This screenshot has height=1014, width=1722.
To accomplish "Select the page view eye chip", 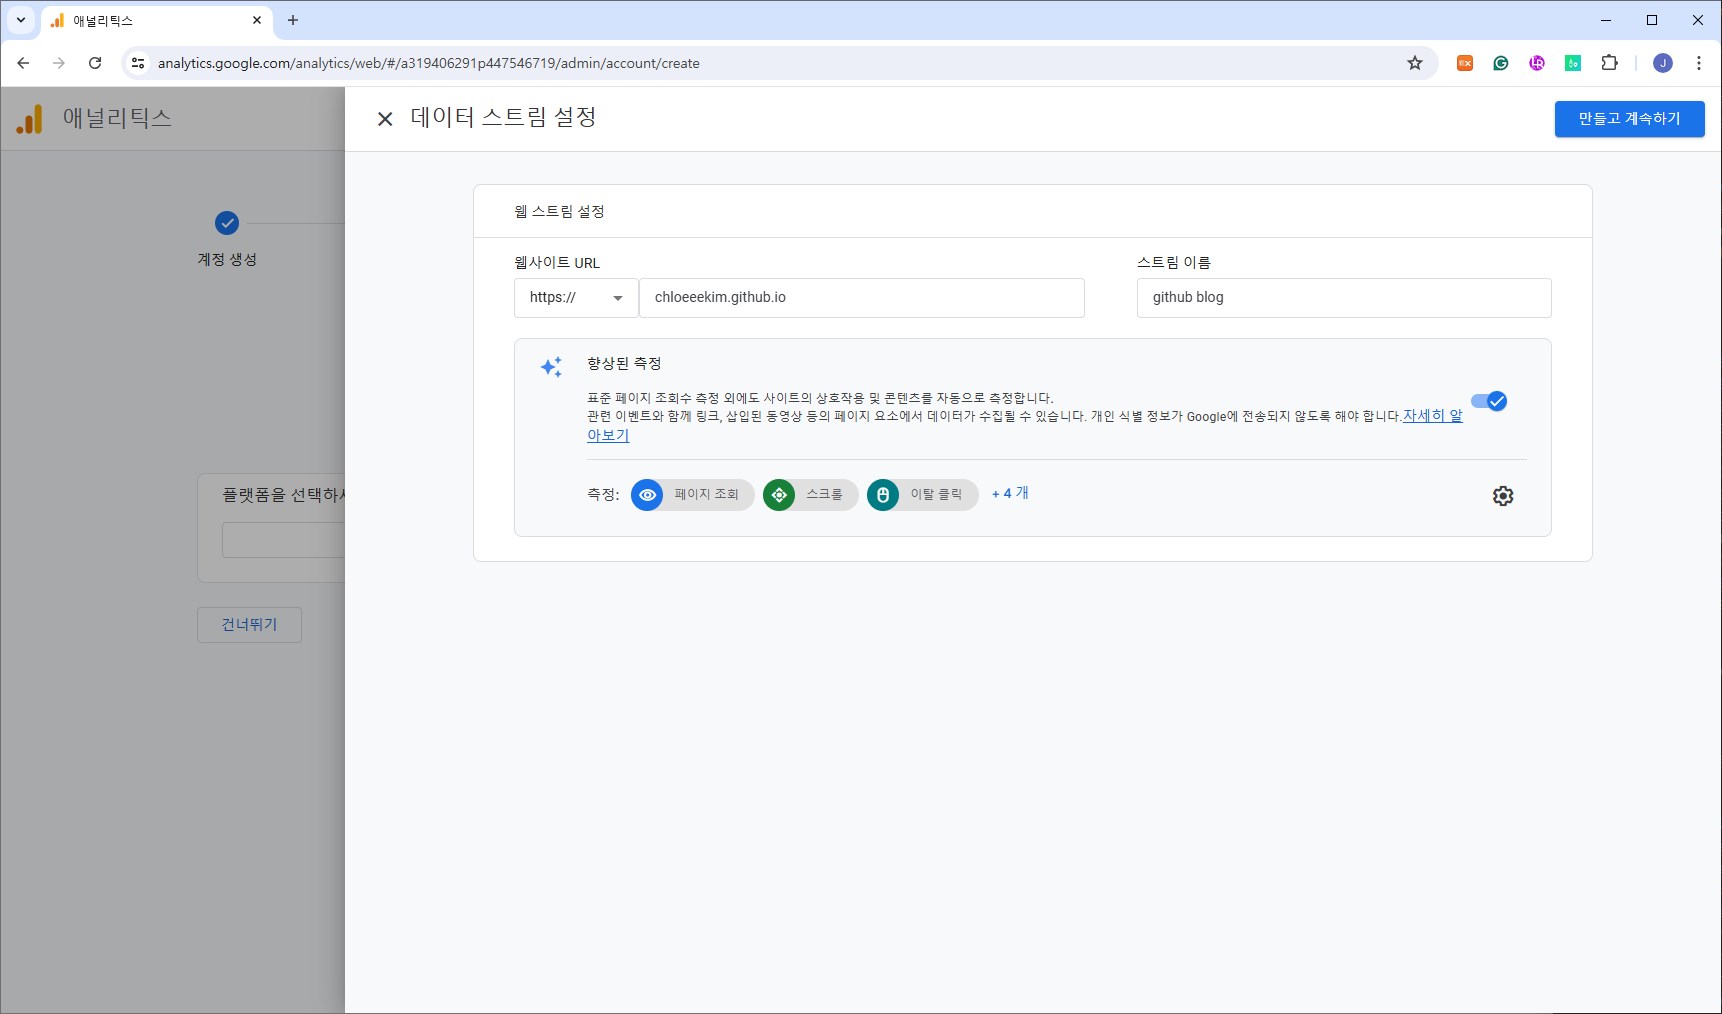I will click(x=647, y=495).
